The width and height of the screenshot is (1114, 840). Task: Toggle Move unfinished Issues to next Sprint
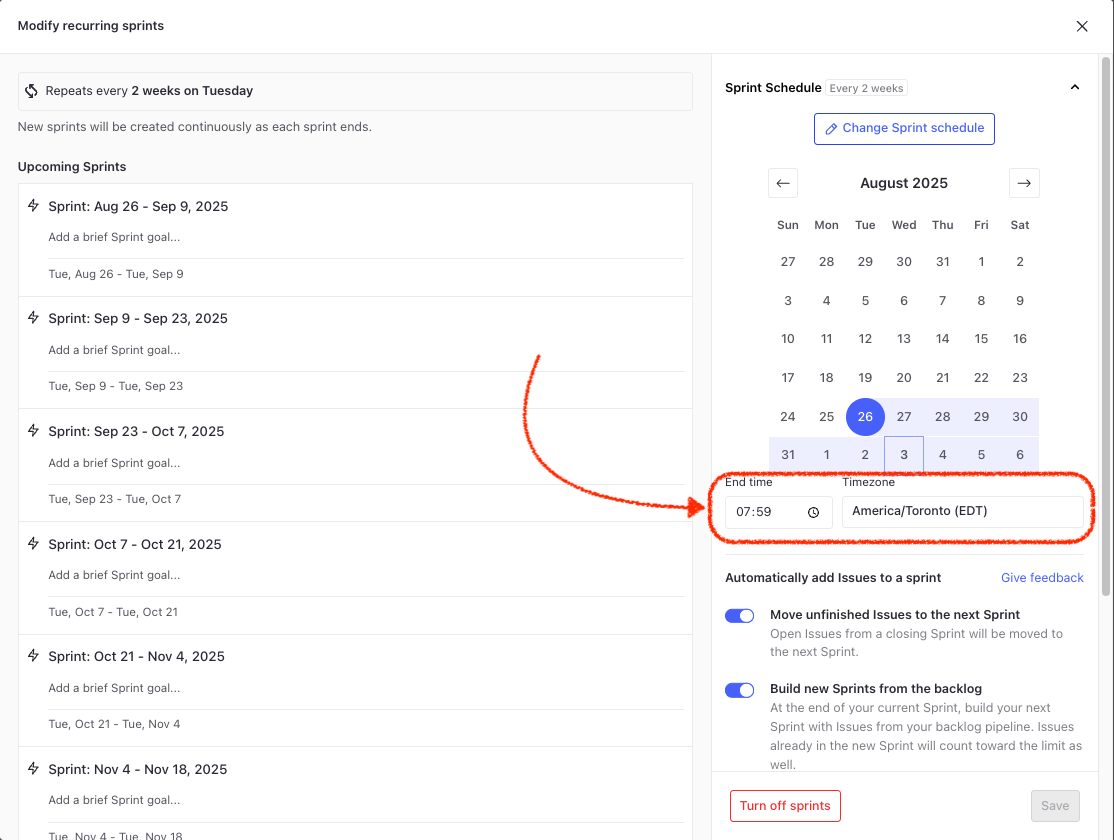pos(739,616)
